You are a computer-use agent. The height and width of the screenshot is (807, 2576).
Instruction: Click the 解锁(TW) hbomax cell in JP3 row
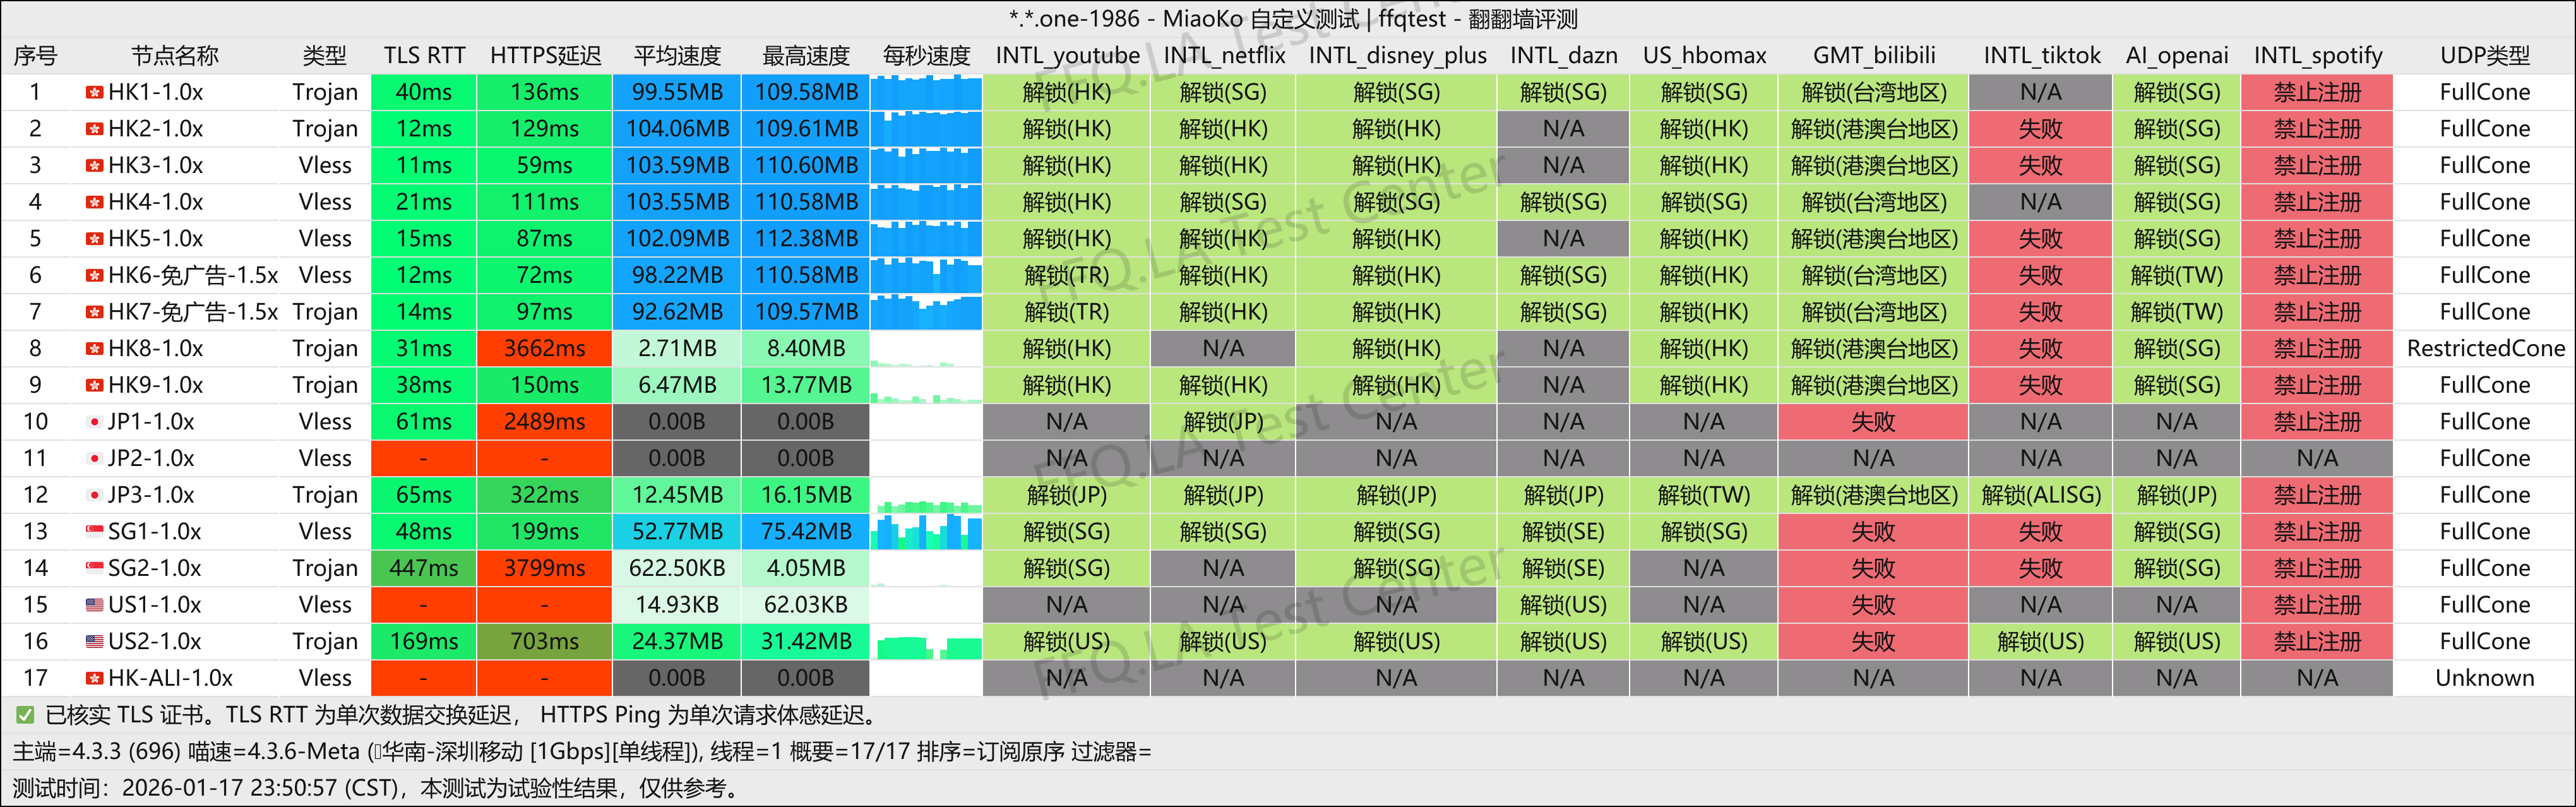point(1704,495)
